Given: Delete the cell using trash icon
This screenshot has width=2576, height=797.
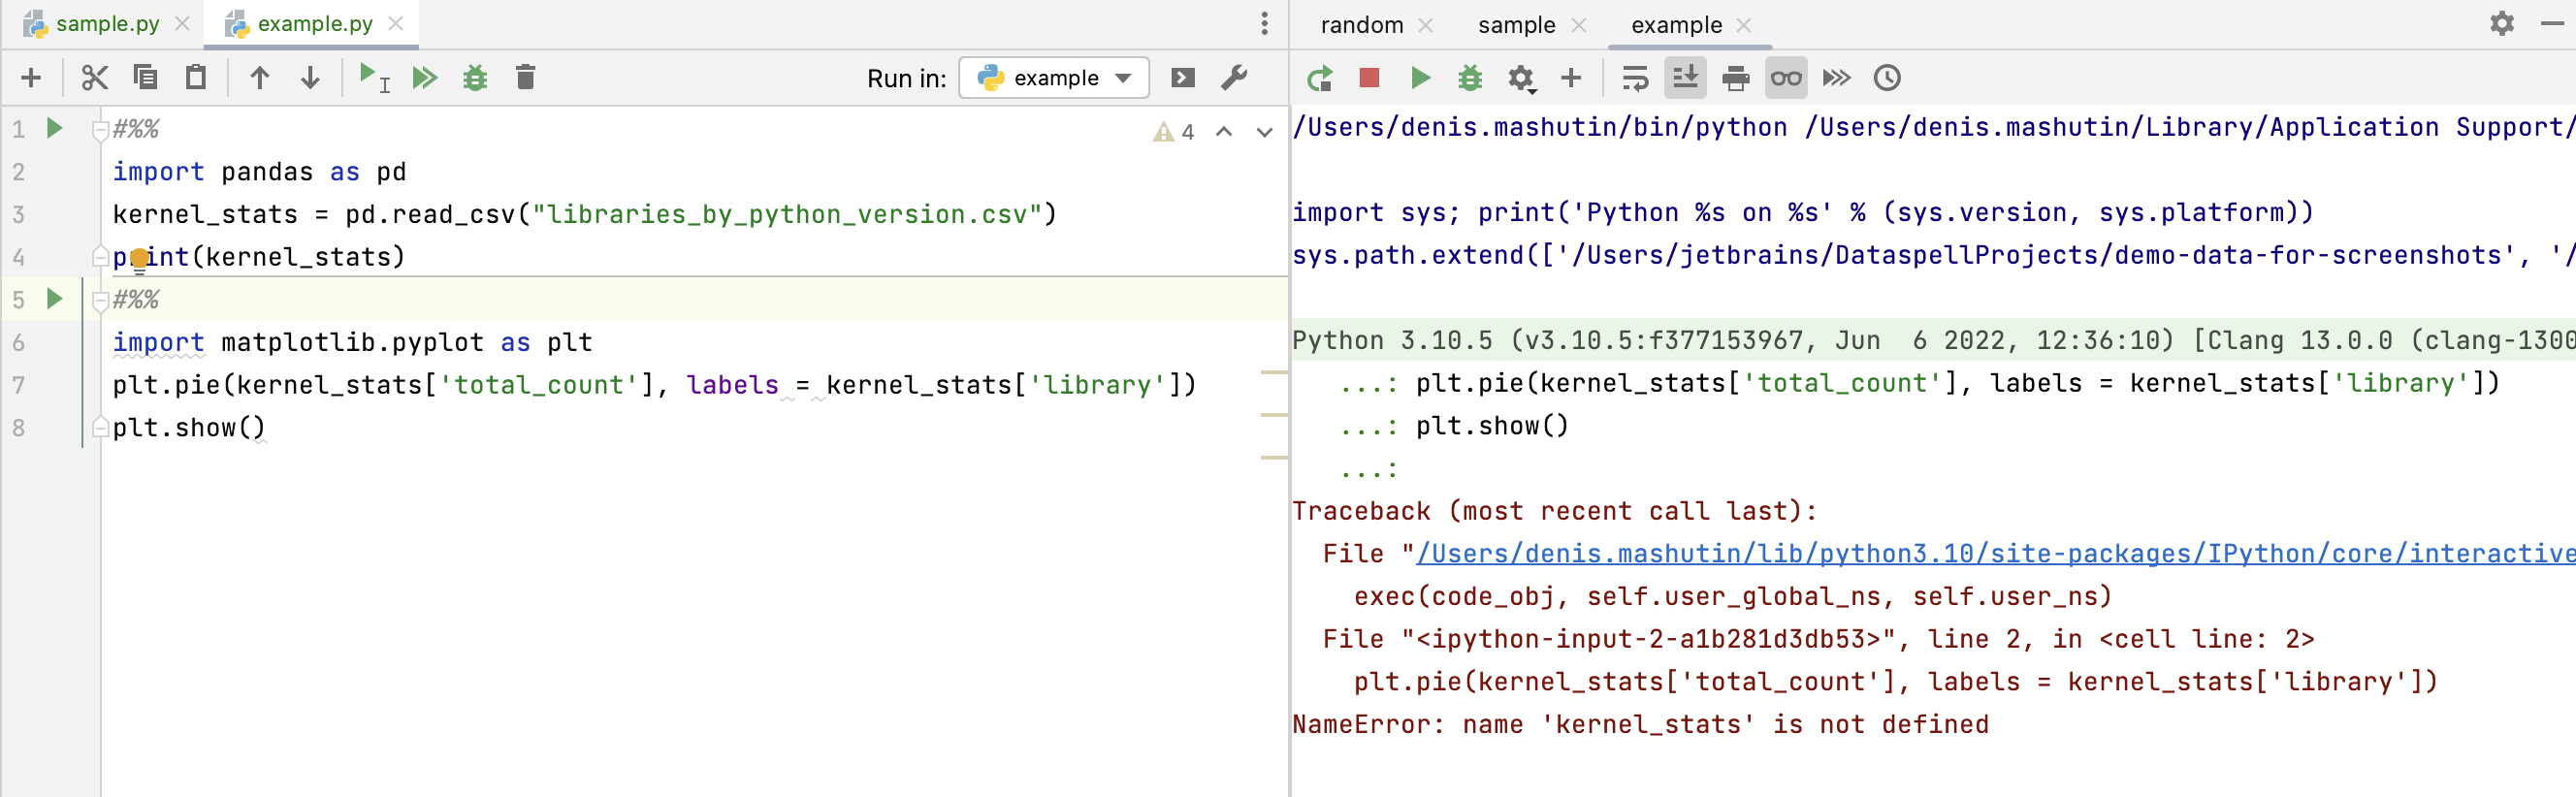Looking at the screenshot, I should coord(525,78).
